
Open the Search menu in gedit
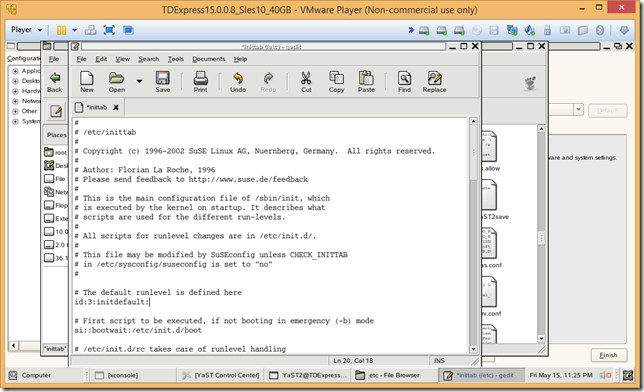(x=148, y=59)
